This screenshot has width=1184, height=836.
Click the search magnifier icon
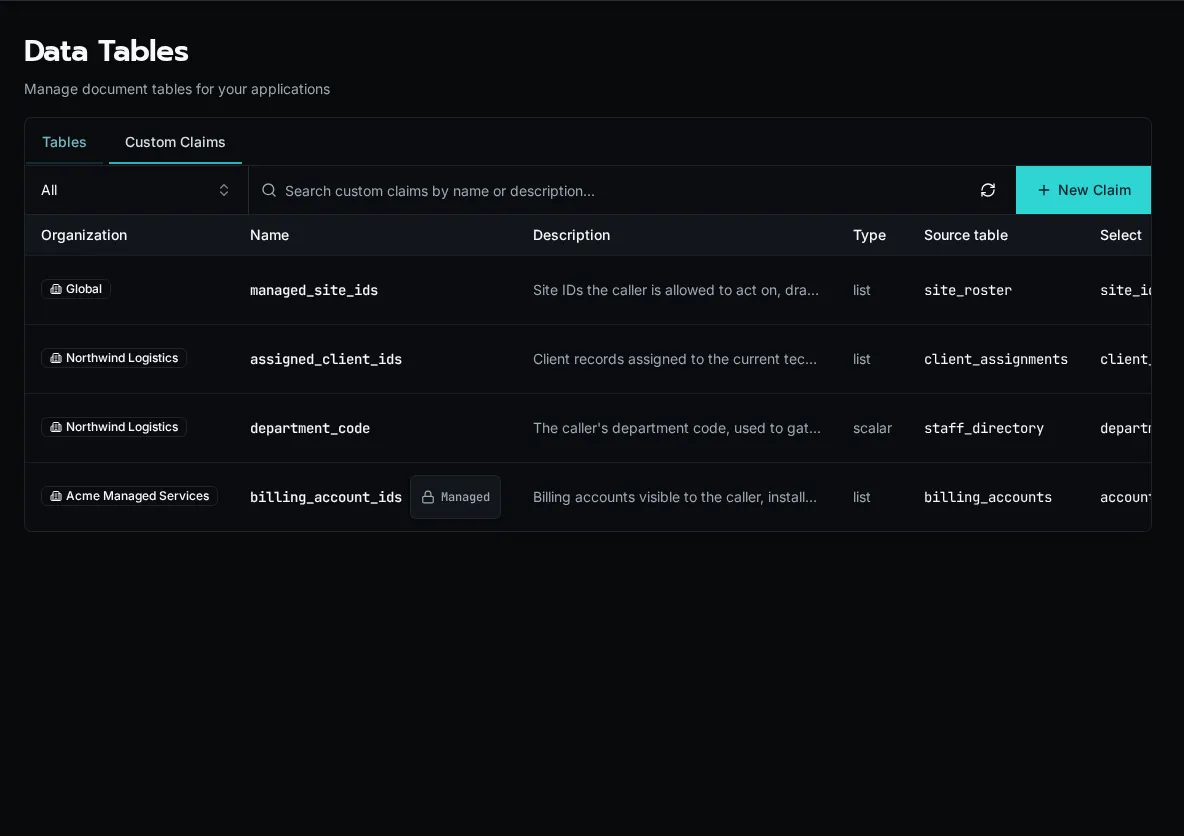point(269,190)
